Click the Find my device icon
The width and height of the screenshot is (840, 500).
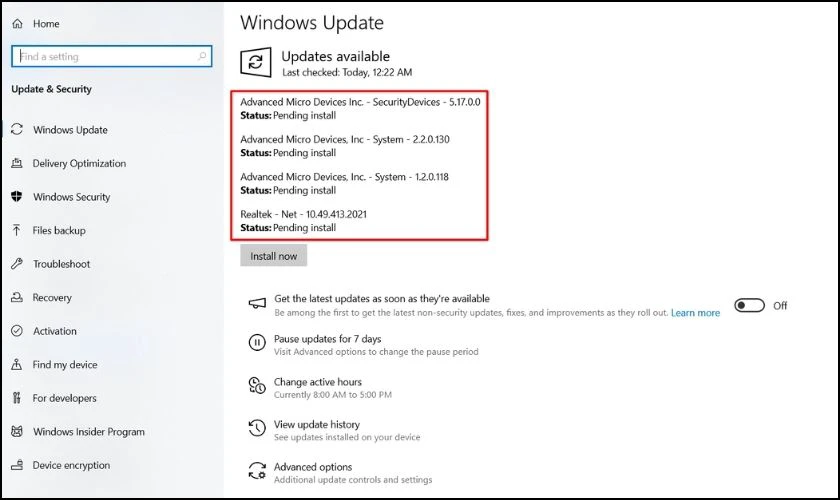(17, 364)
